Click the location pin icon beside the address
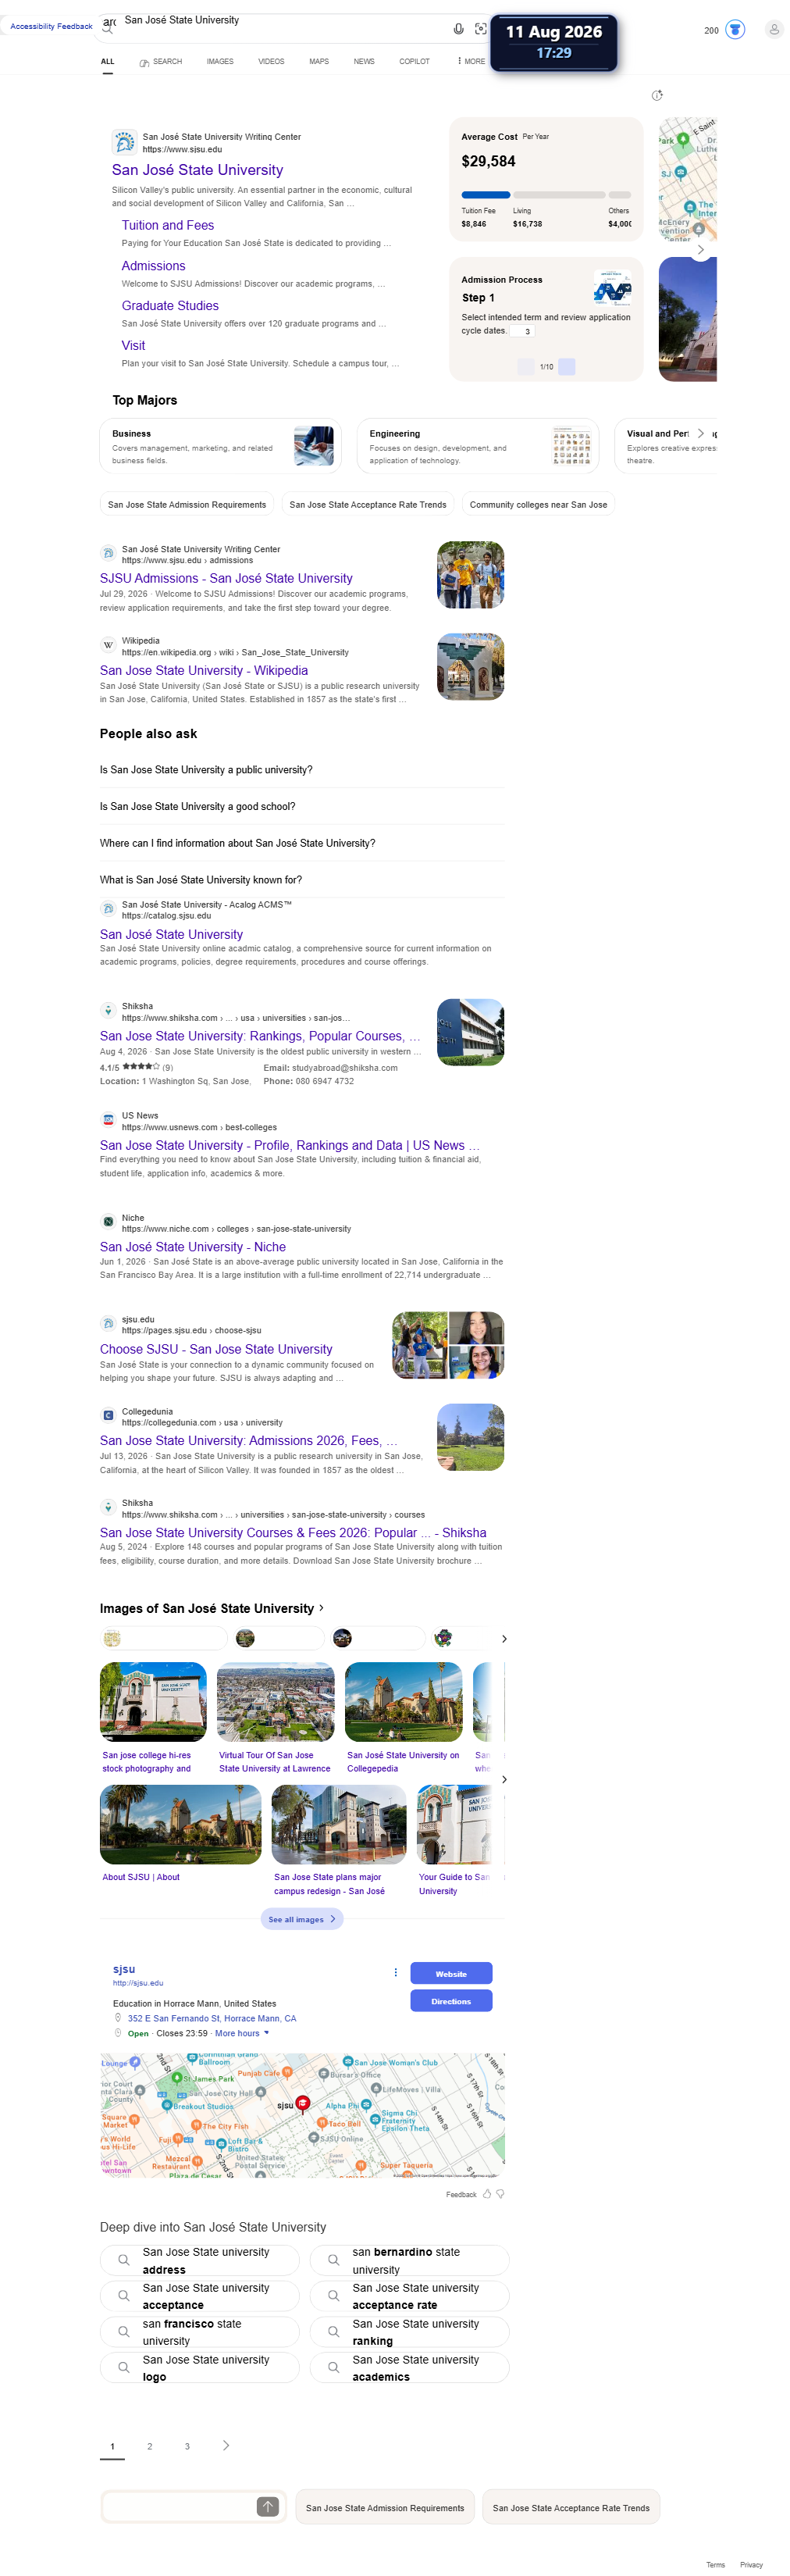This screenshot has height=2576, width=790. tap(118, 2018)
